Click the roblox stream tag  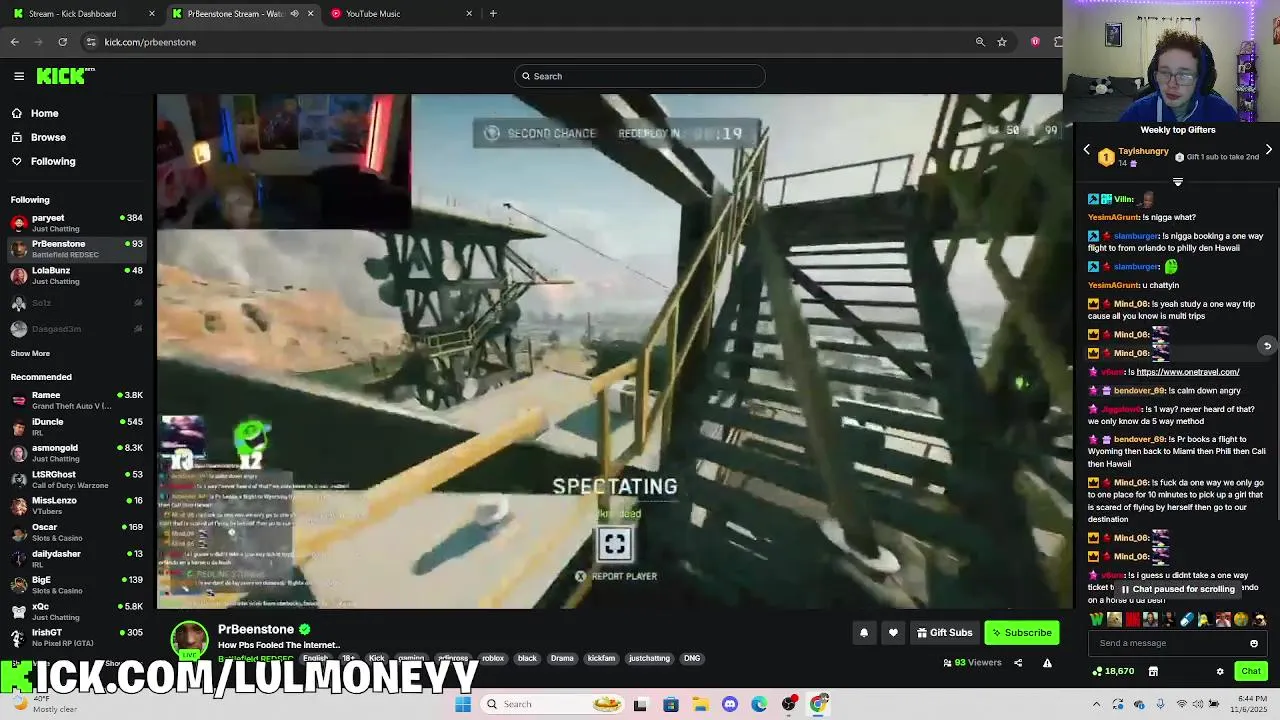[493, 659]
